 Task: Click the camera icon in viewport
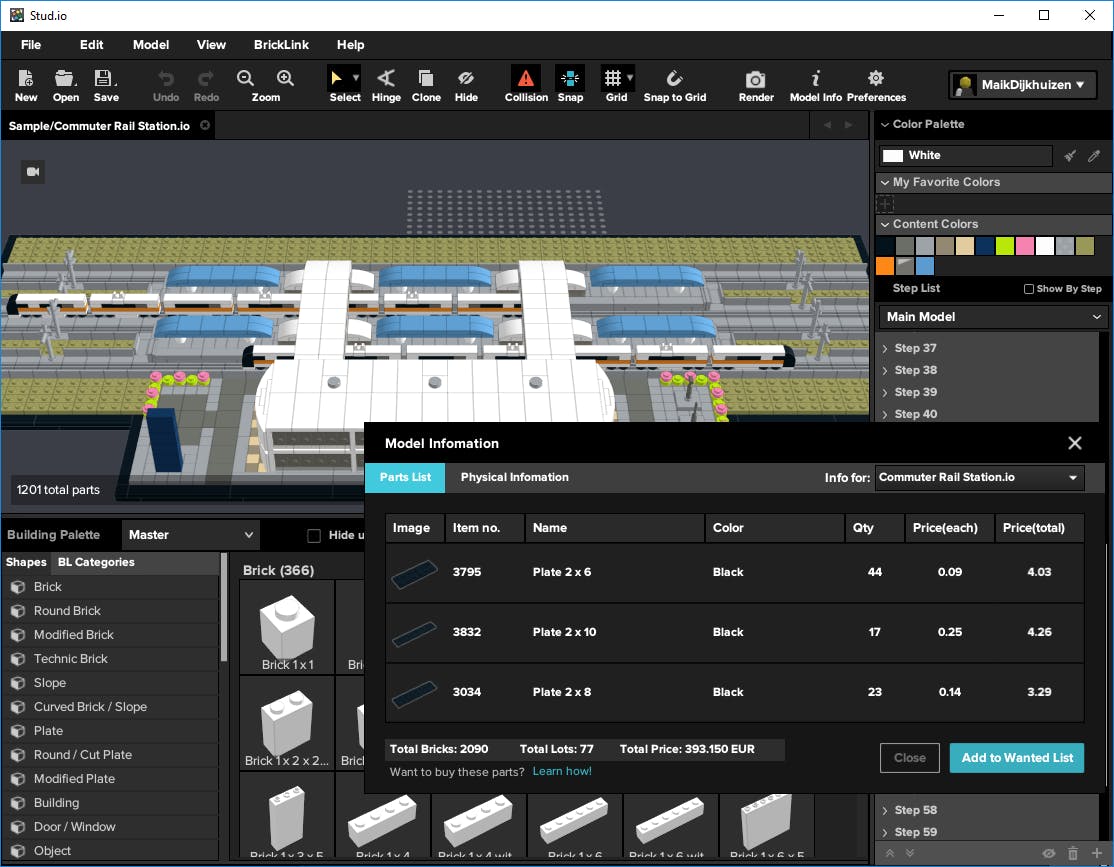[x=33, y=172]
